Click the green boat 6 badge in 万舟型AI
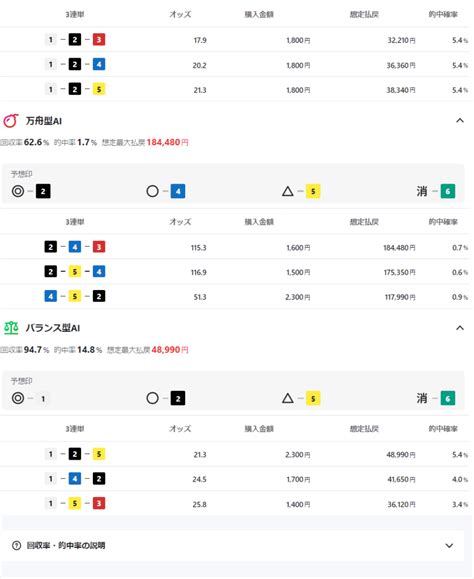The image size is (474, 579). 447,191
